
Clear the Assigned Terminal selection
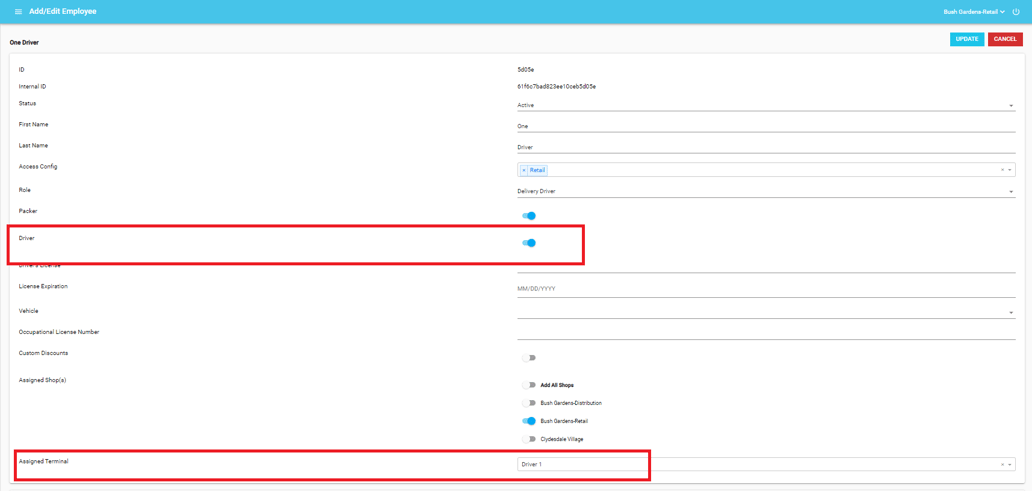pos(1002,465)
